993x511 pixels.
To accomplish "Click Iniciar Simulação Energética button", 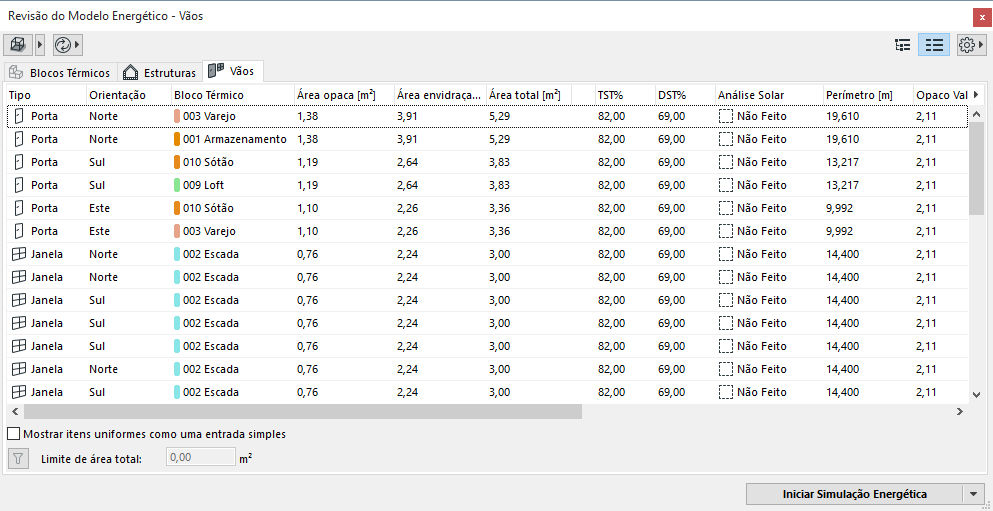I will (854, 494).
